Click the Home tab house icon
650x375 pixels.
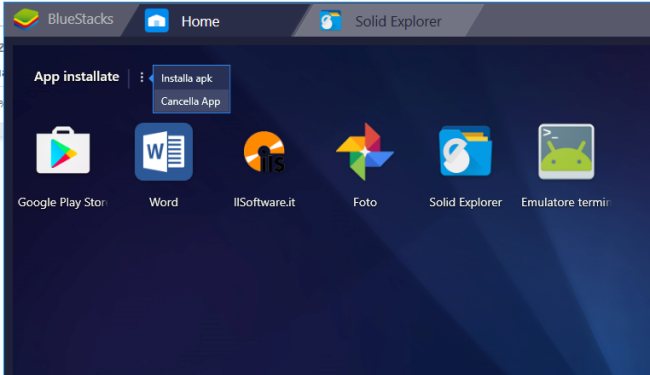click(x=157, y=20)
